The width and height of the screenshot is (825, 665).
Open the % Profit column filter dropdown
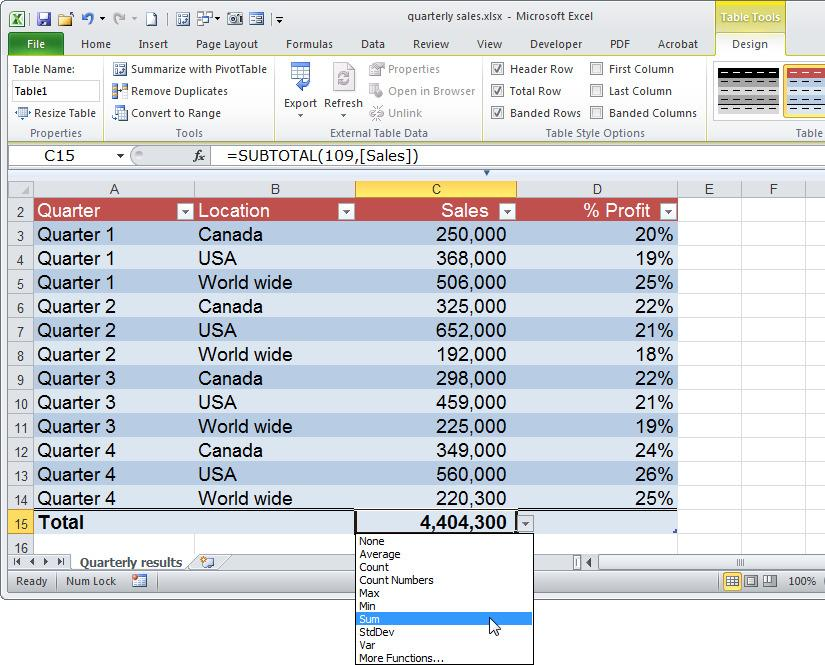(668, 211)
